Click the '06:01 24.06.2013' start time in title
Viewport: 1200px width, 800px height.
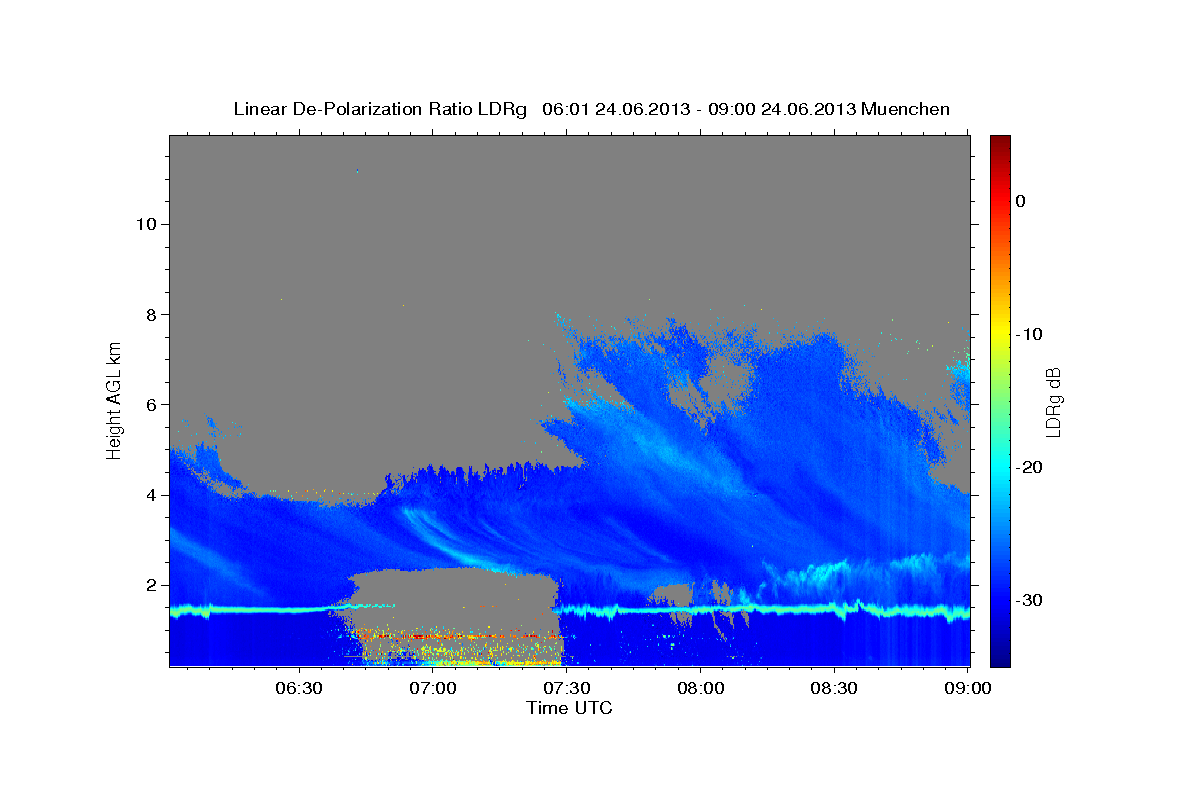[615, 109]
